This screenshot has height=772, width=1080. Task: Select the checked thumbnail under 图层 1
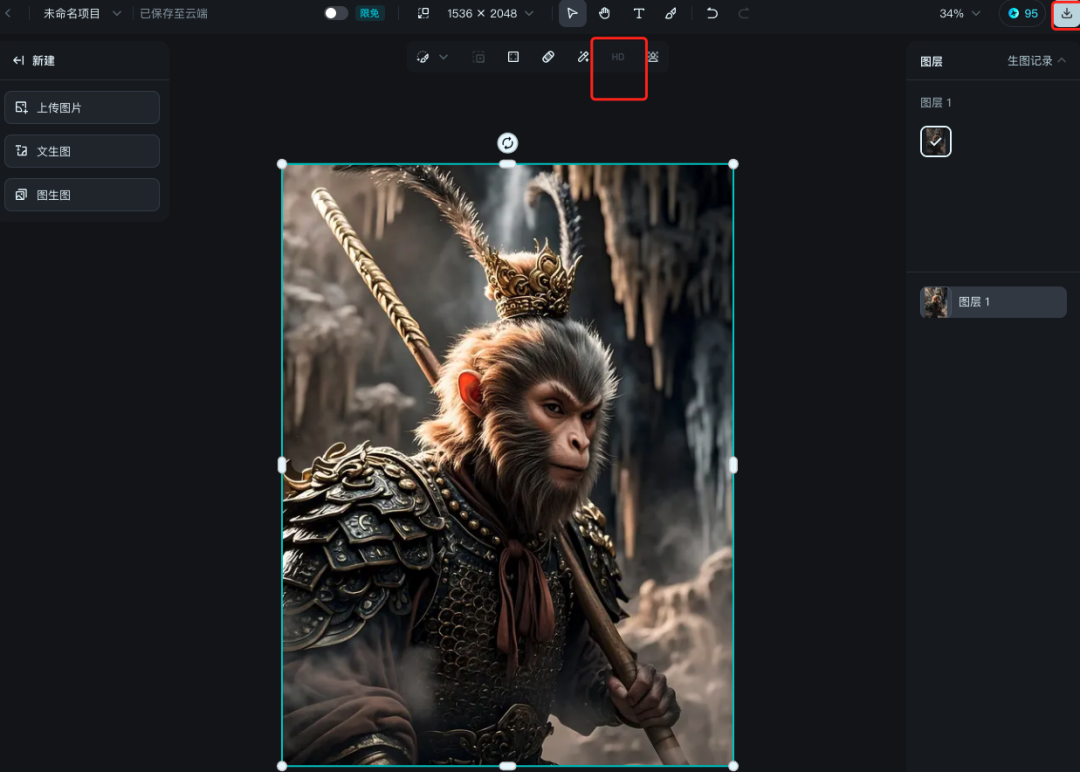(935, 141)
